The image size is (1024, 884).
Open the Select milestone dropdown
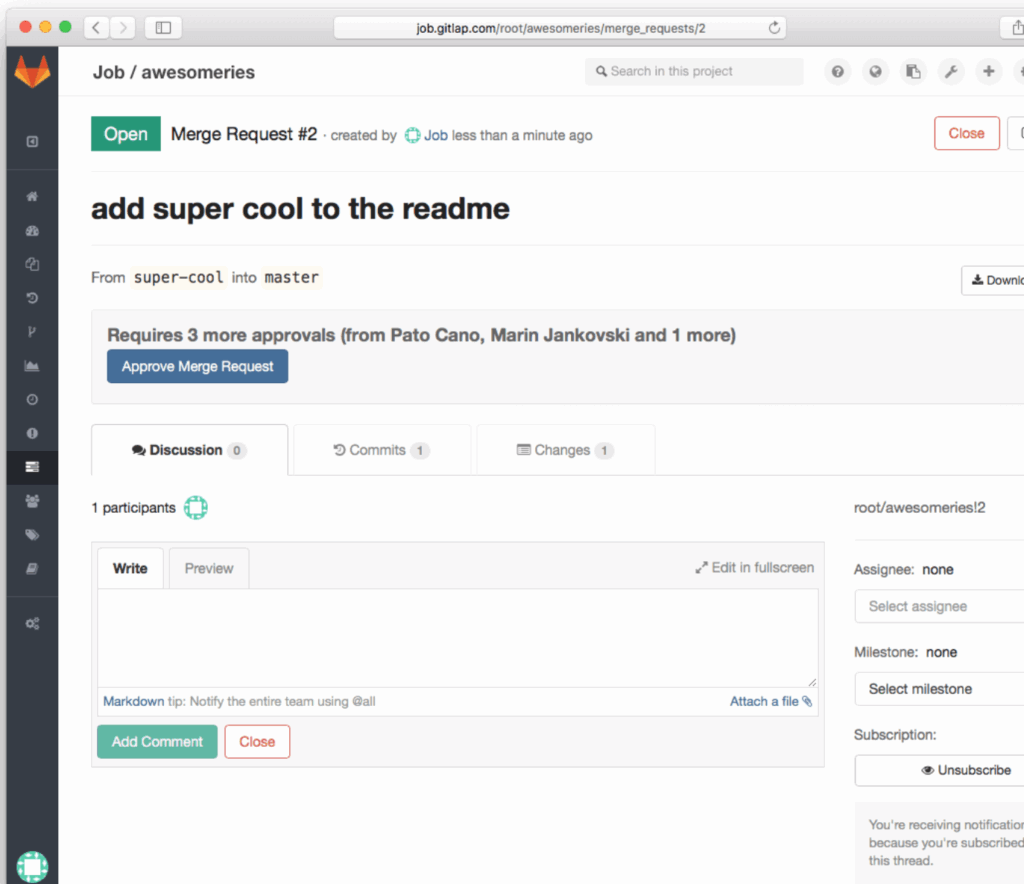[940, 689]
